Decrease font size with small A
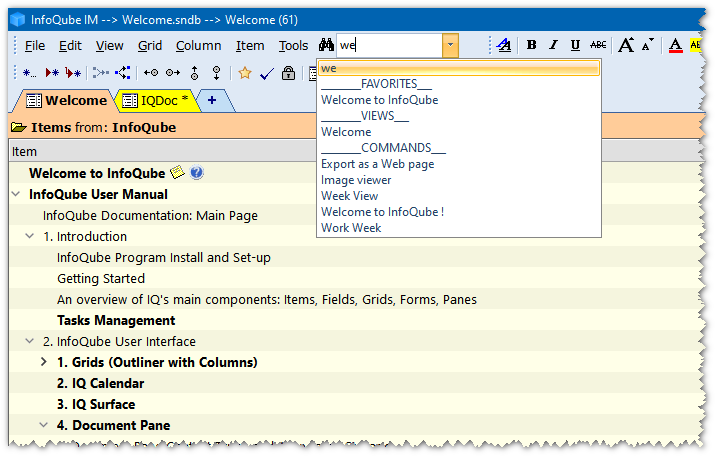Image resolution: width=721 pixels, height=462 pixels. [647, 45]
